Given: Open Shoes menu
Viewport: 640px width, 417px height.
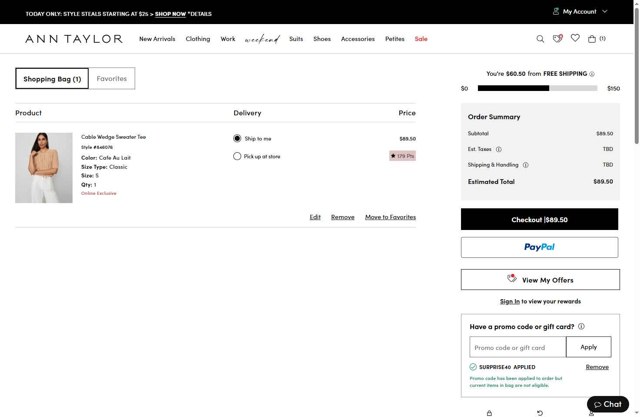Looking at the screenshot, I should pos(322,39).
